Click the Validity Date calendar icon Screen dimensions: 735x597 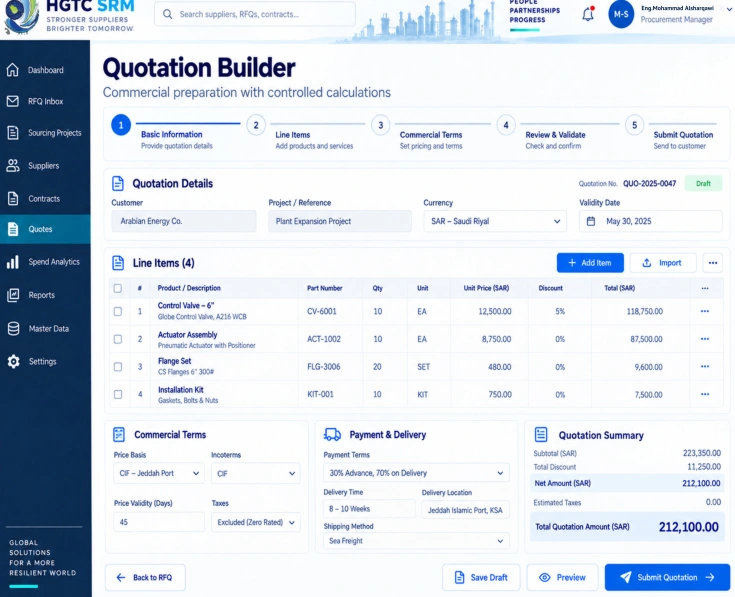click(591, 221)
